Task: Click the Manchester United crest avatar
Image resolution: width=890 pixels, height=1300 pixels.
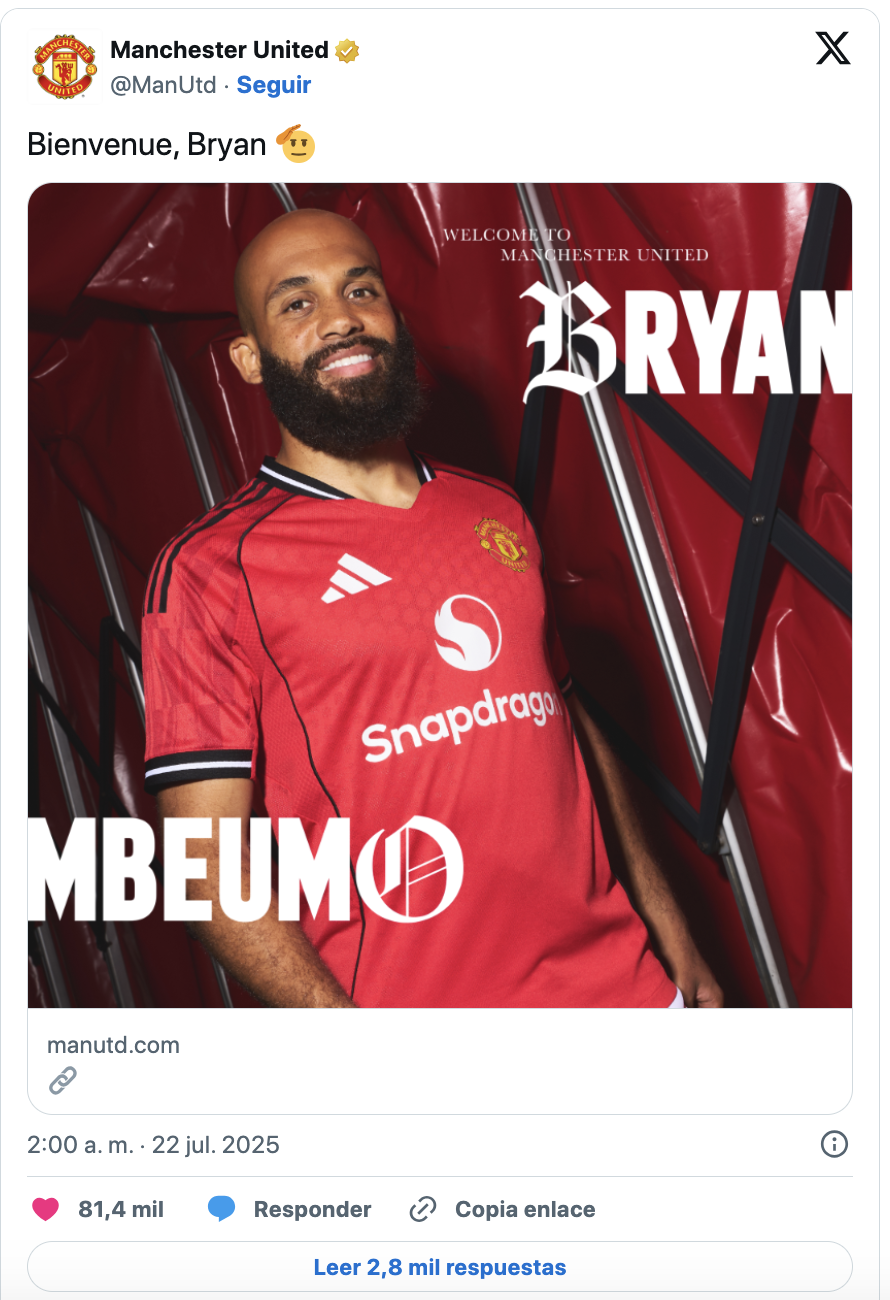Action: (x=65, y=67)
